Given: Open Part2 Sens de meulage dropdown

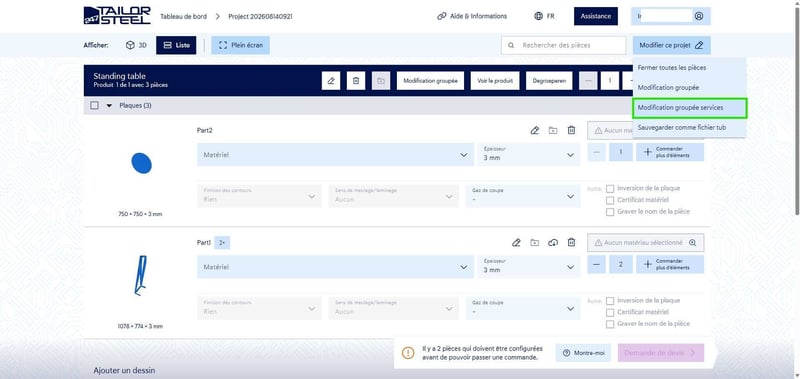Looking at the screenshot, I should click(x=393, y=196).
